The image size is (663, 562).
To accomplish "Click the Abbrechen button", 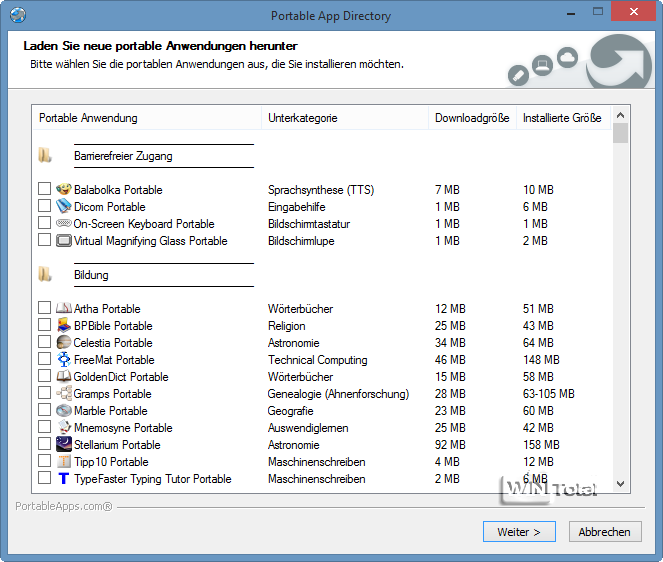I will click(x=605, y=532).
